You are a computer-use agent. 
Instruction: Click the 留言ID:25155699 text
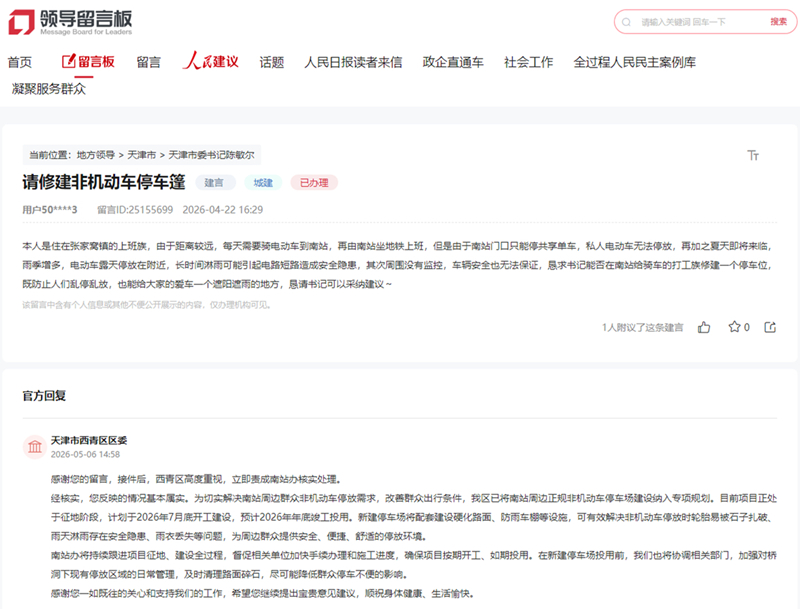(135, 210)
